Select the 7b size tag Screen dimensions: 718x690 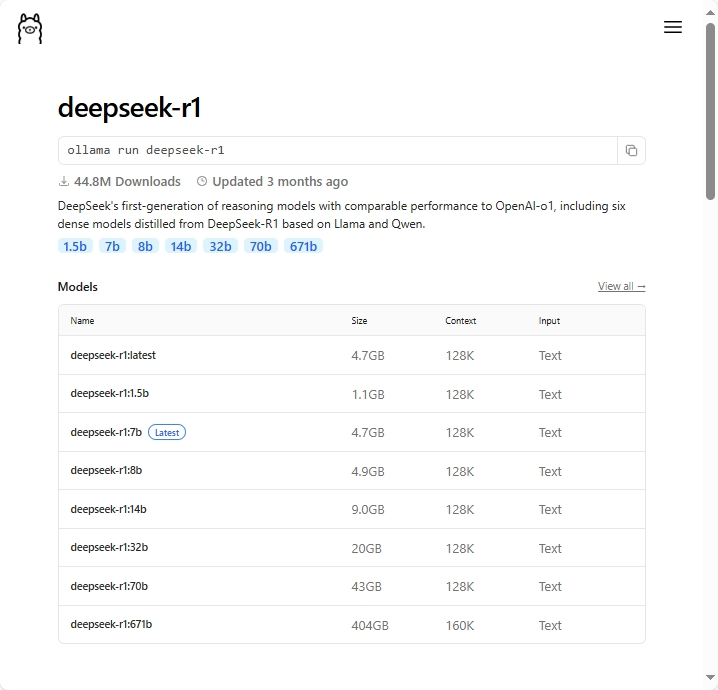(112, 246)
